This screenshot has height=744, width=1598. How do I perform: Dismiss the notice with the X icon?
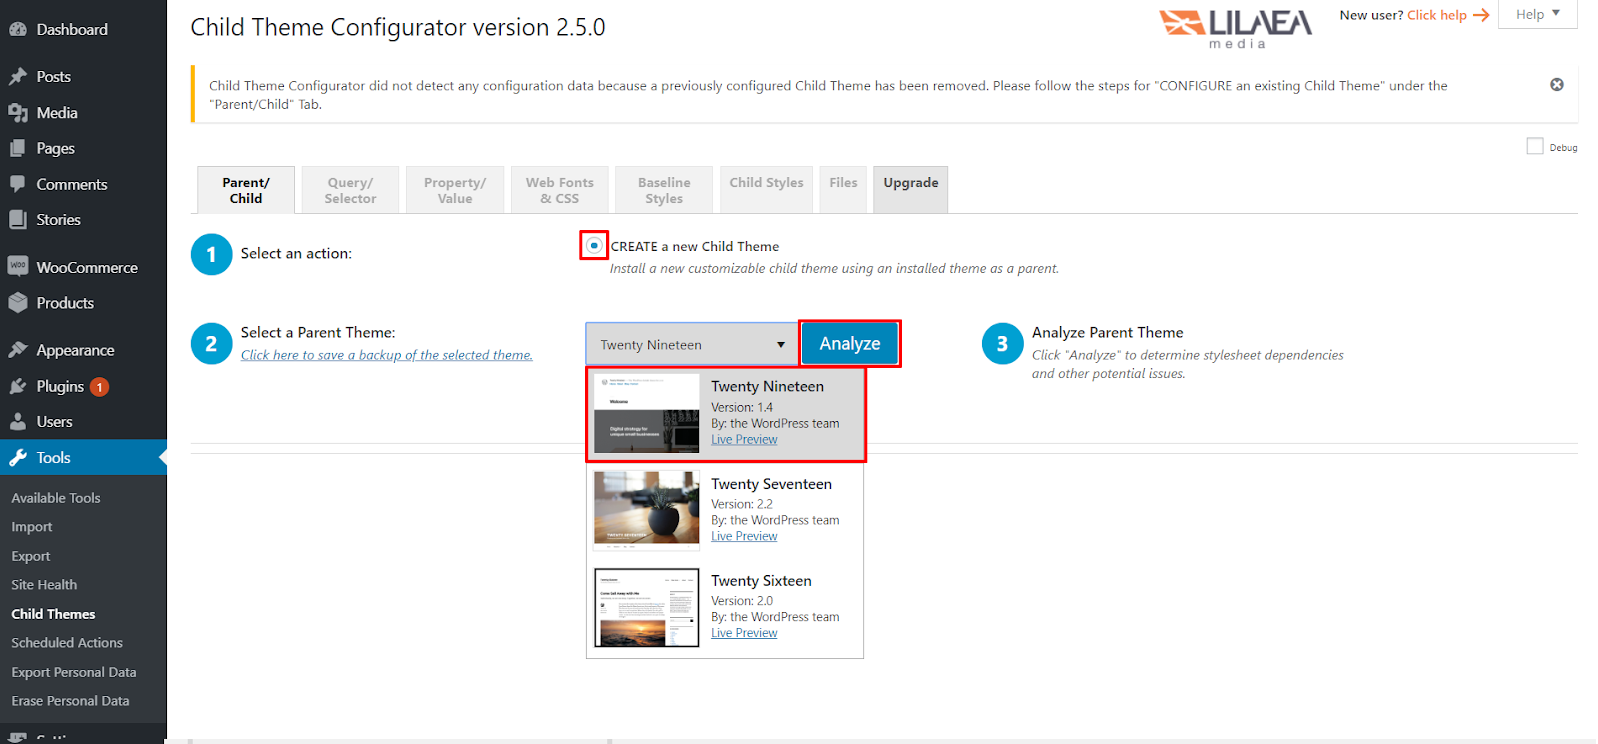pyautogui.click(x=1557, y=85)
